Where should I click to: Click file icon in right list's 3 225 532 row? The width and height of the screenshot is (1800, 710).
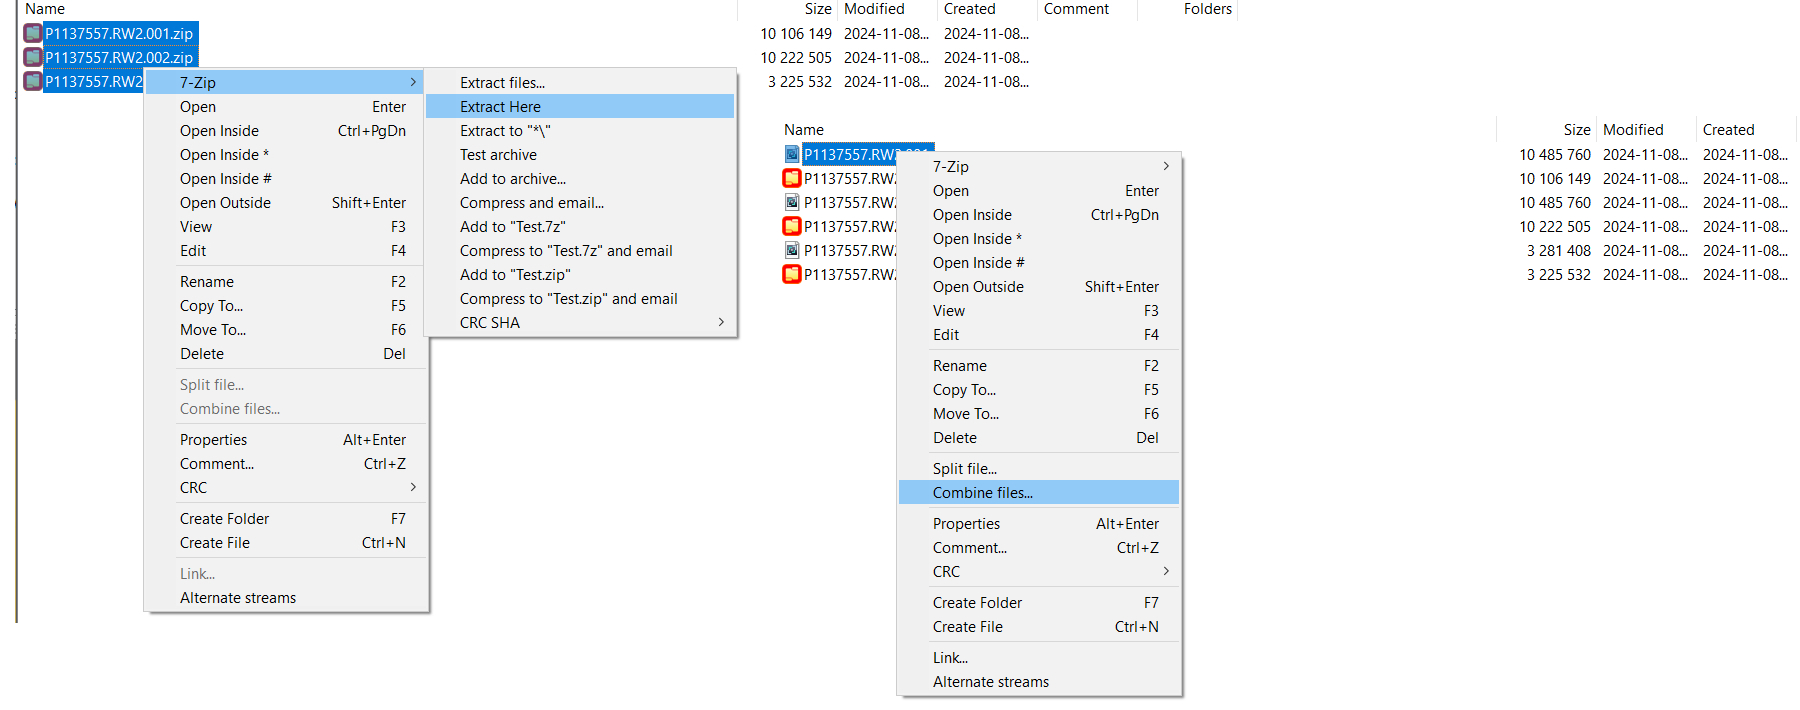coord(792,274)
